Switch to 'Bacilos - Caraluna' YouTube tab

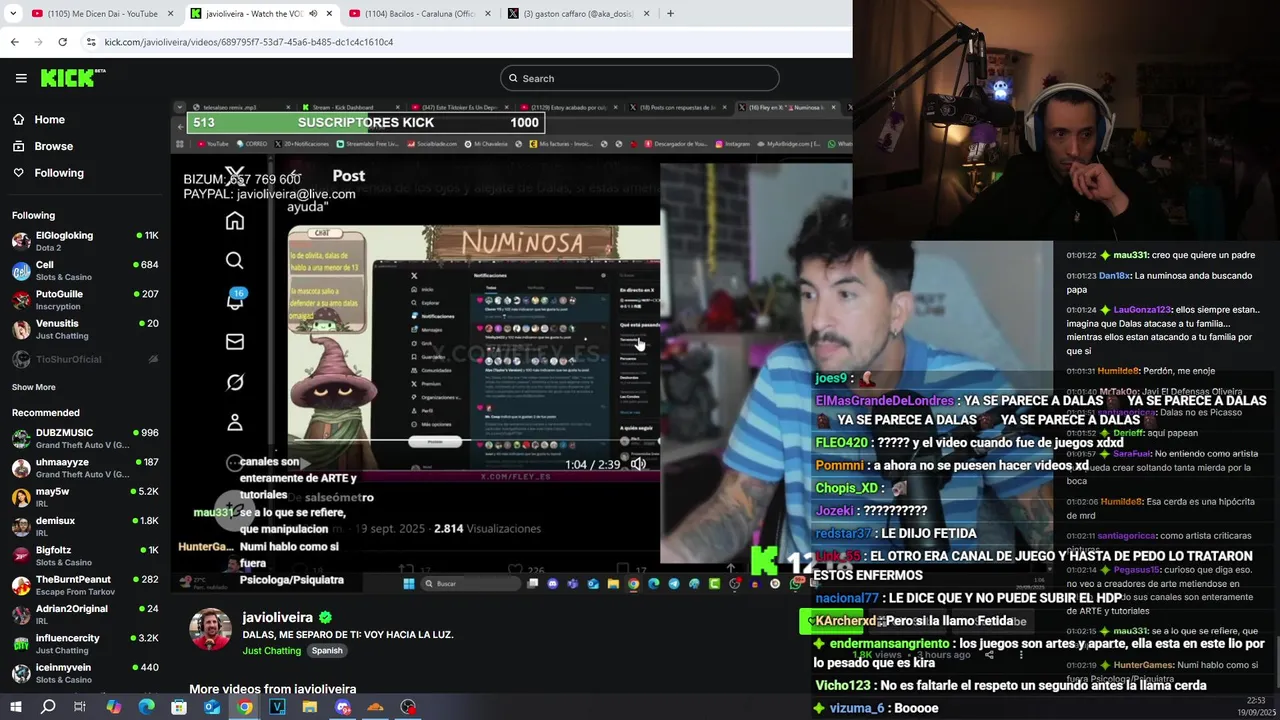point(418,13)
